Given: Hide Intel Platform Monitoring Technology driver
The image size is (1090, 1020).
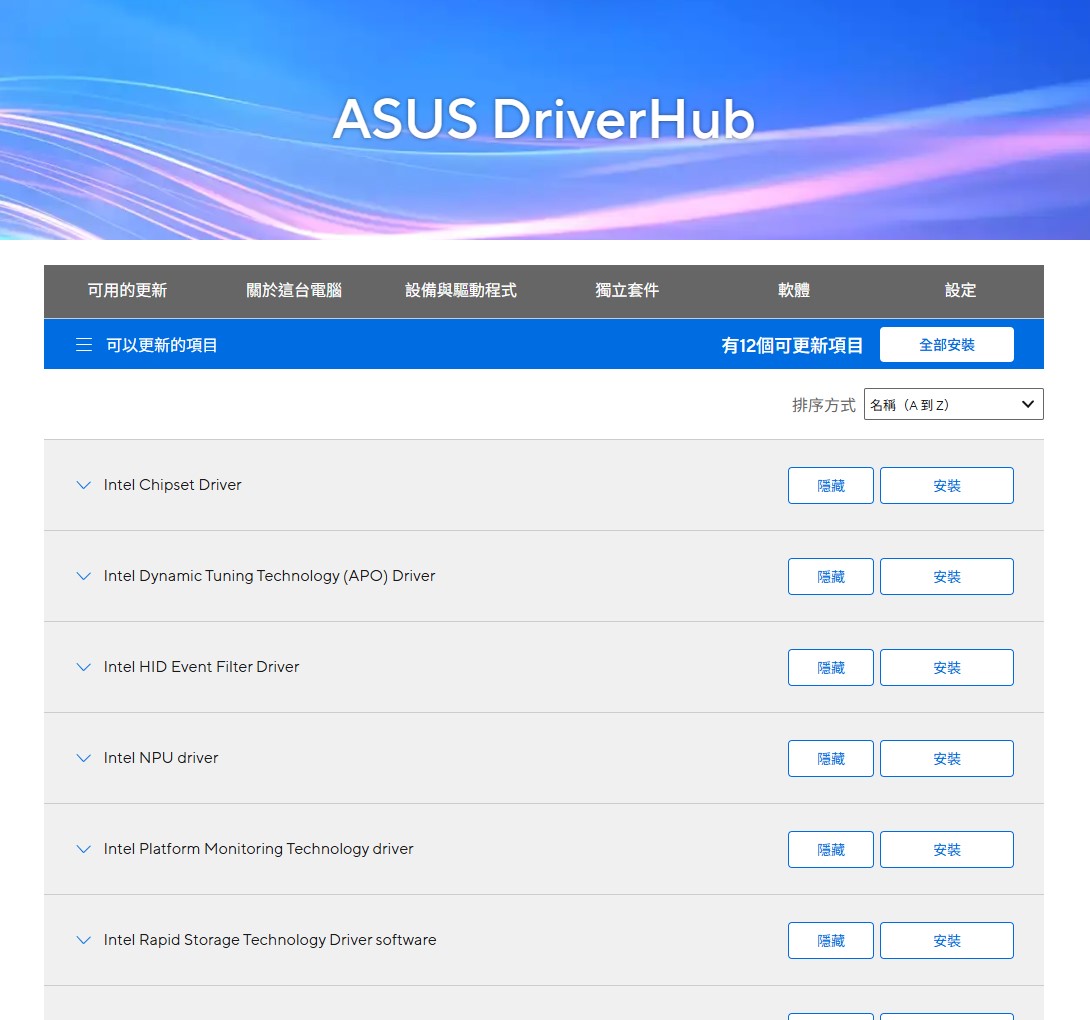Looking at the screenshot, I should point(831,850).
